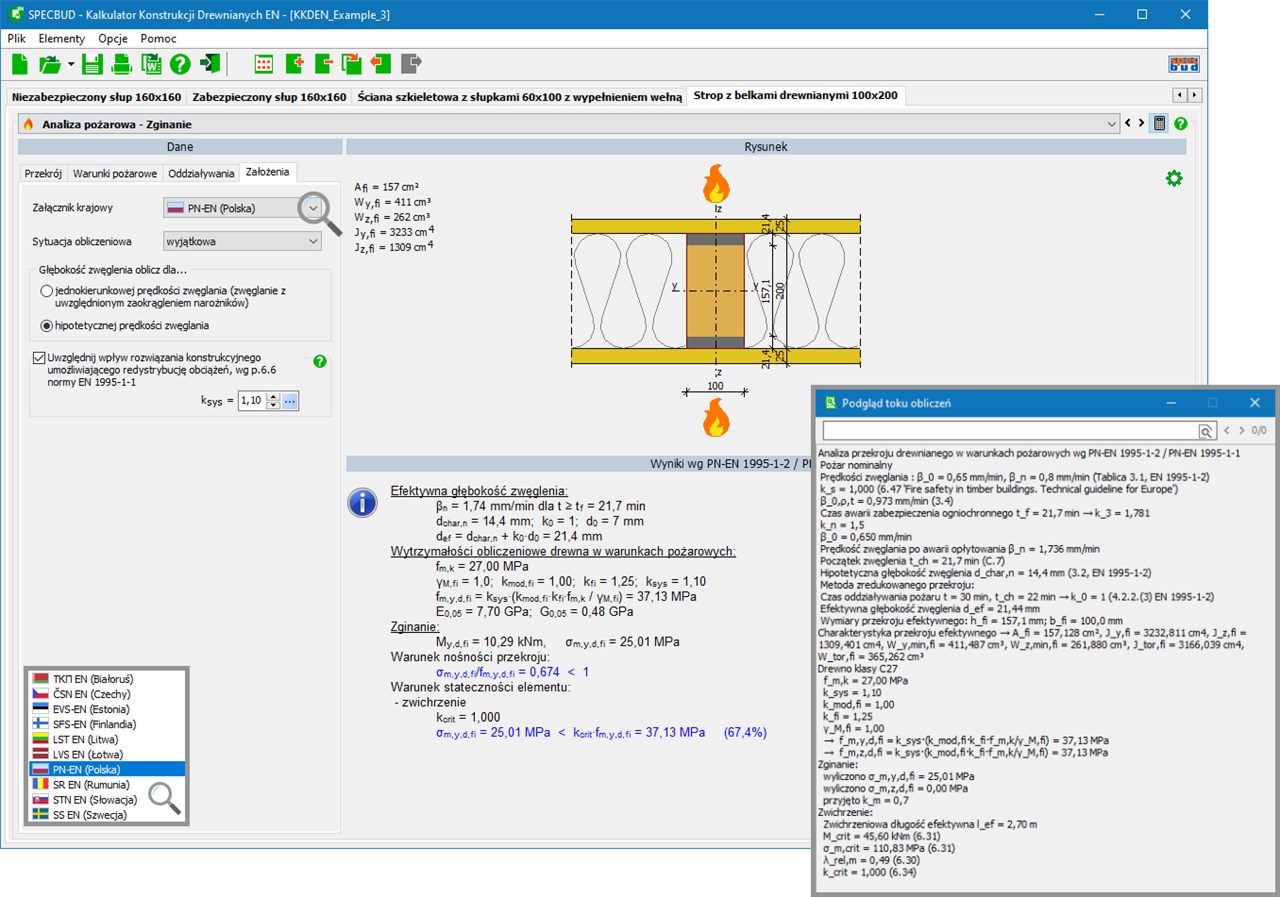Open the Załącznik krajowy dropdown
This screenshot has height=897, width=1280.
click(x=313, y=208)
